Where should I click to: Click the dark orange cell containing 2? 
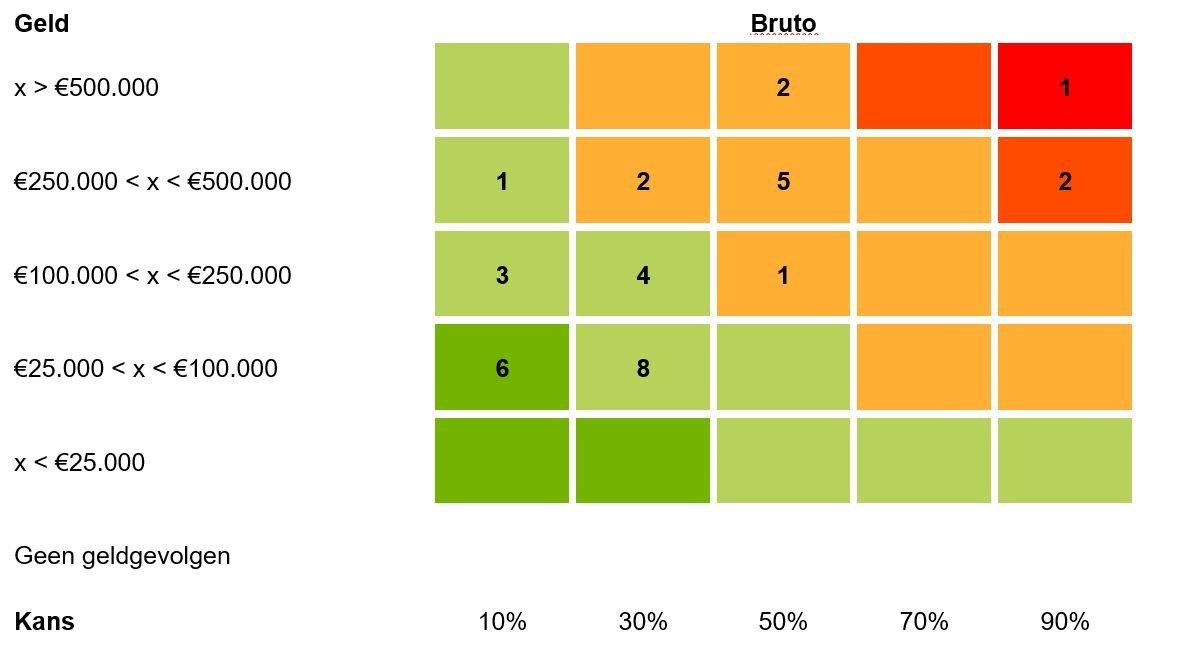tap(1064, 181)
